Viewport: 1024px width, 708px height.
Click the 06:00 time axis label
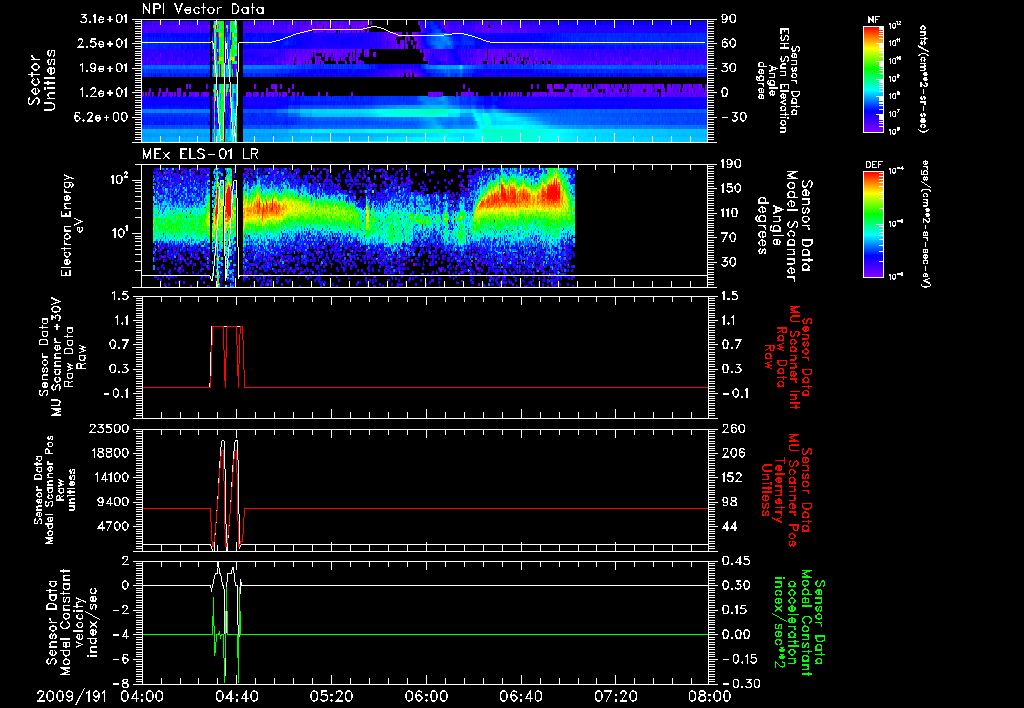click(426, 696)
